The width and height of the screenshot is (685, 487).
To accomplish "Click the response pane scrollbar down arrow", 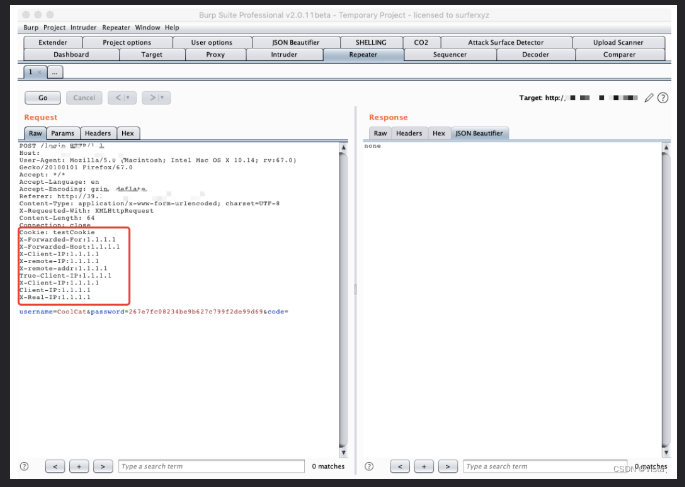I will coord(666,452).
